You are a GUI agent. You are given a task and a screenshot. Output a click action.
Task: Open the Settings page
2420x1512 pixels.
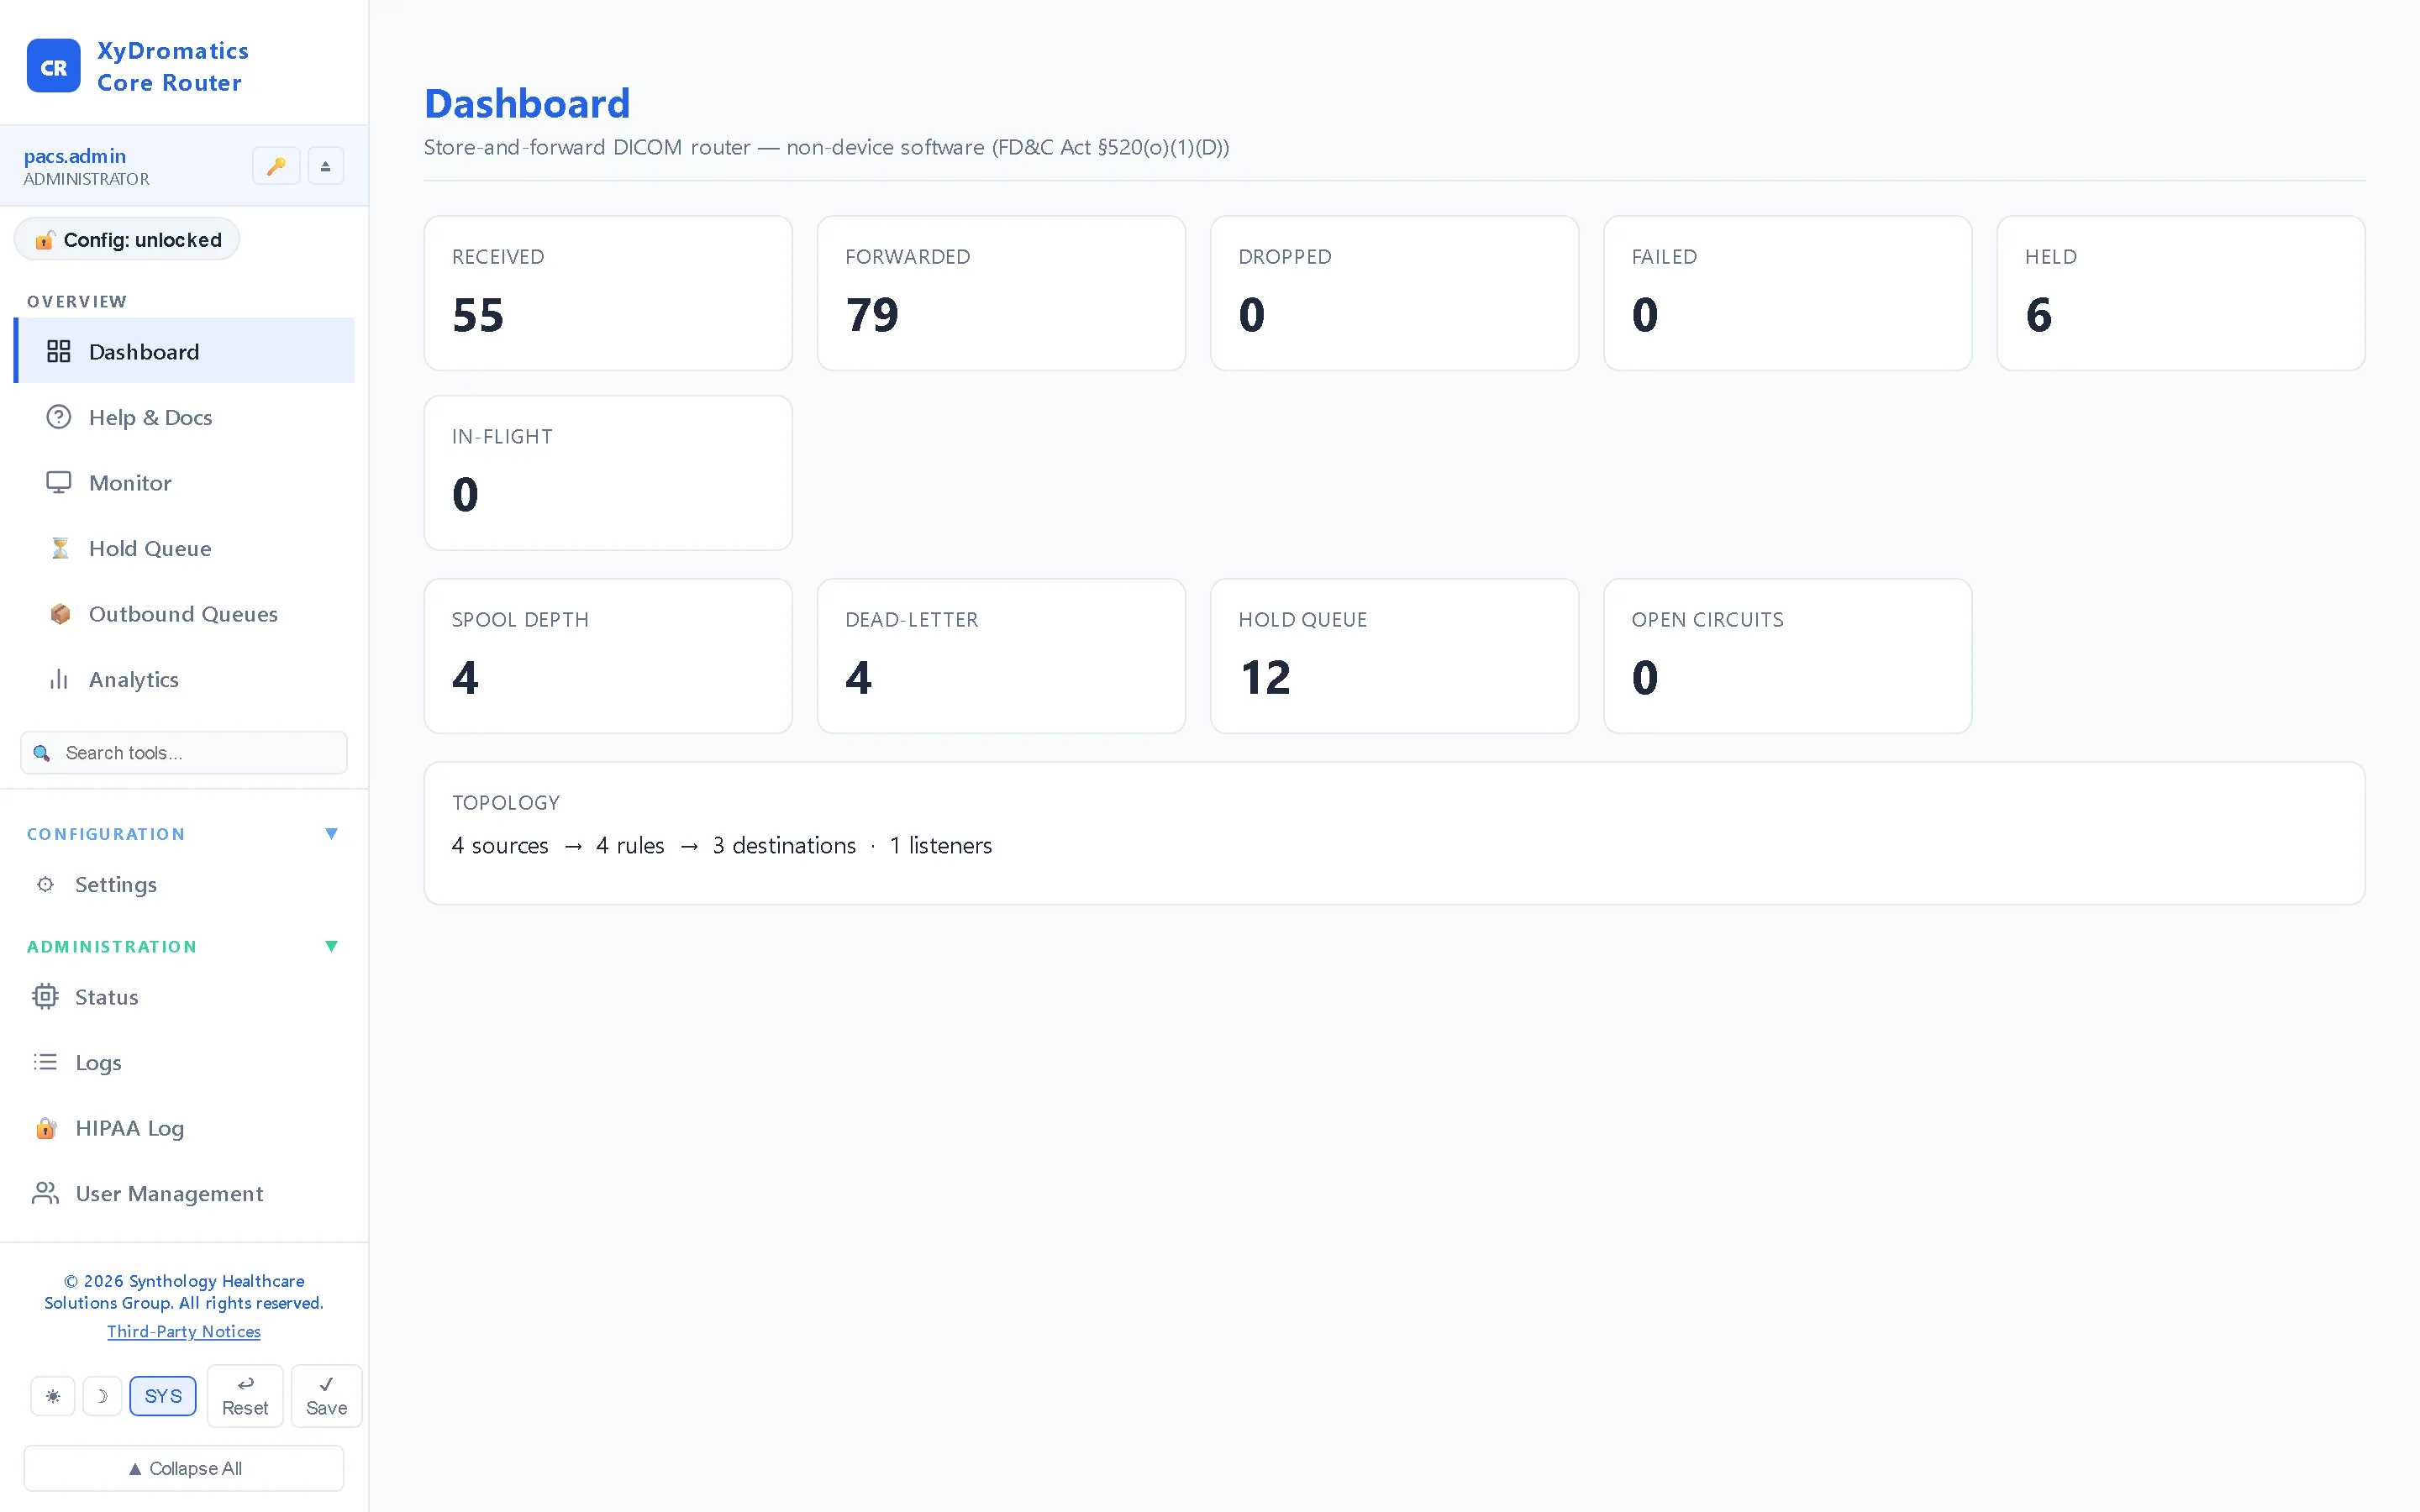point(184,884)
